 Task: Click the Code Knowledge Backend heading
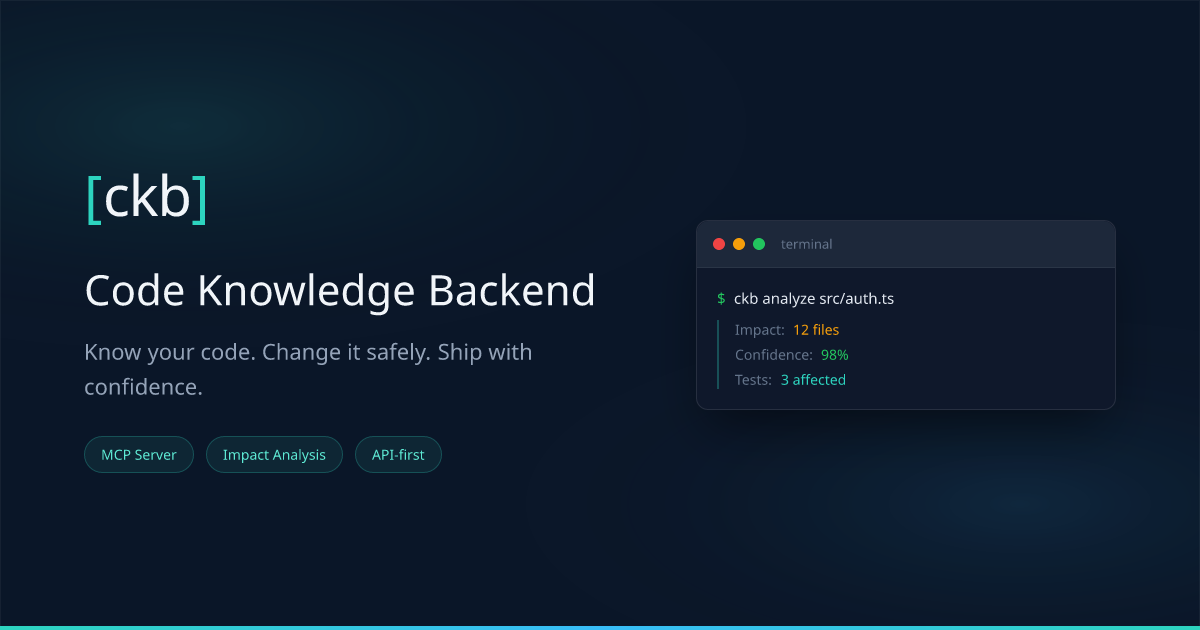click(x=340, y=290)
